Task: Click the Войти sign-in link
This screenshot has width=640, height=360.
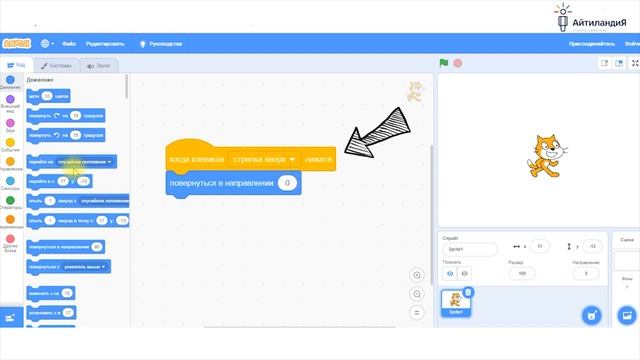Action: click(x=632, y=44)
